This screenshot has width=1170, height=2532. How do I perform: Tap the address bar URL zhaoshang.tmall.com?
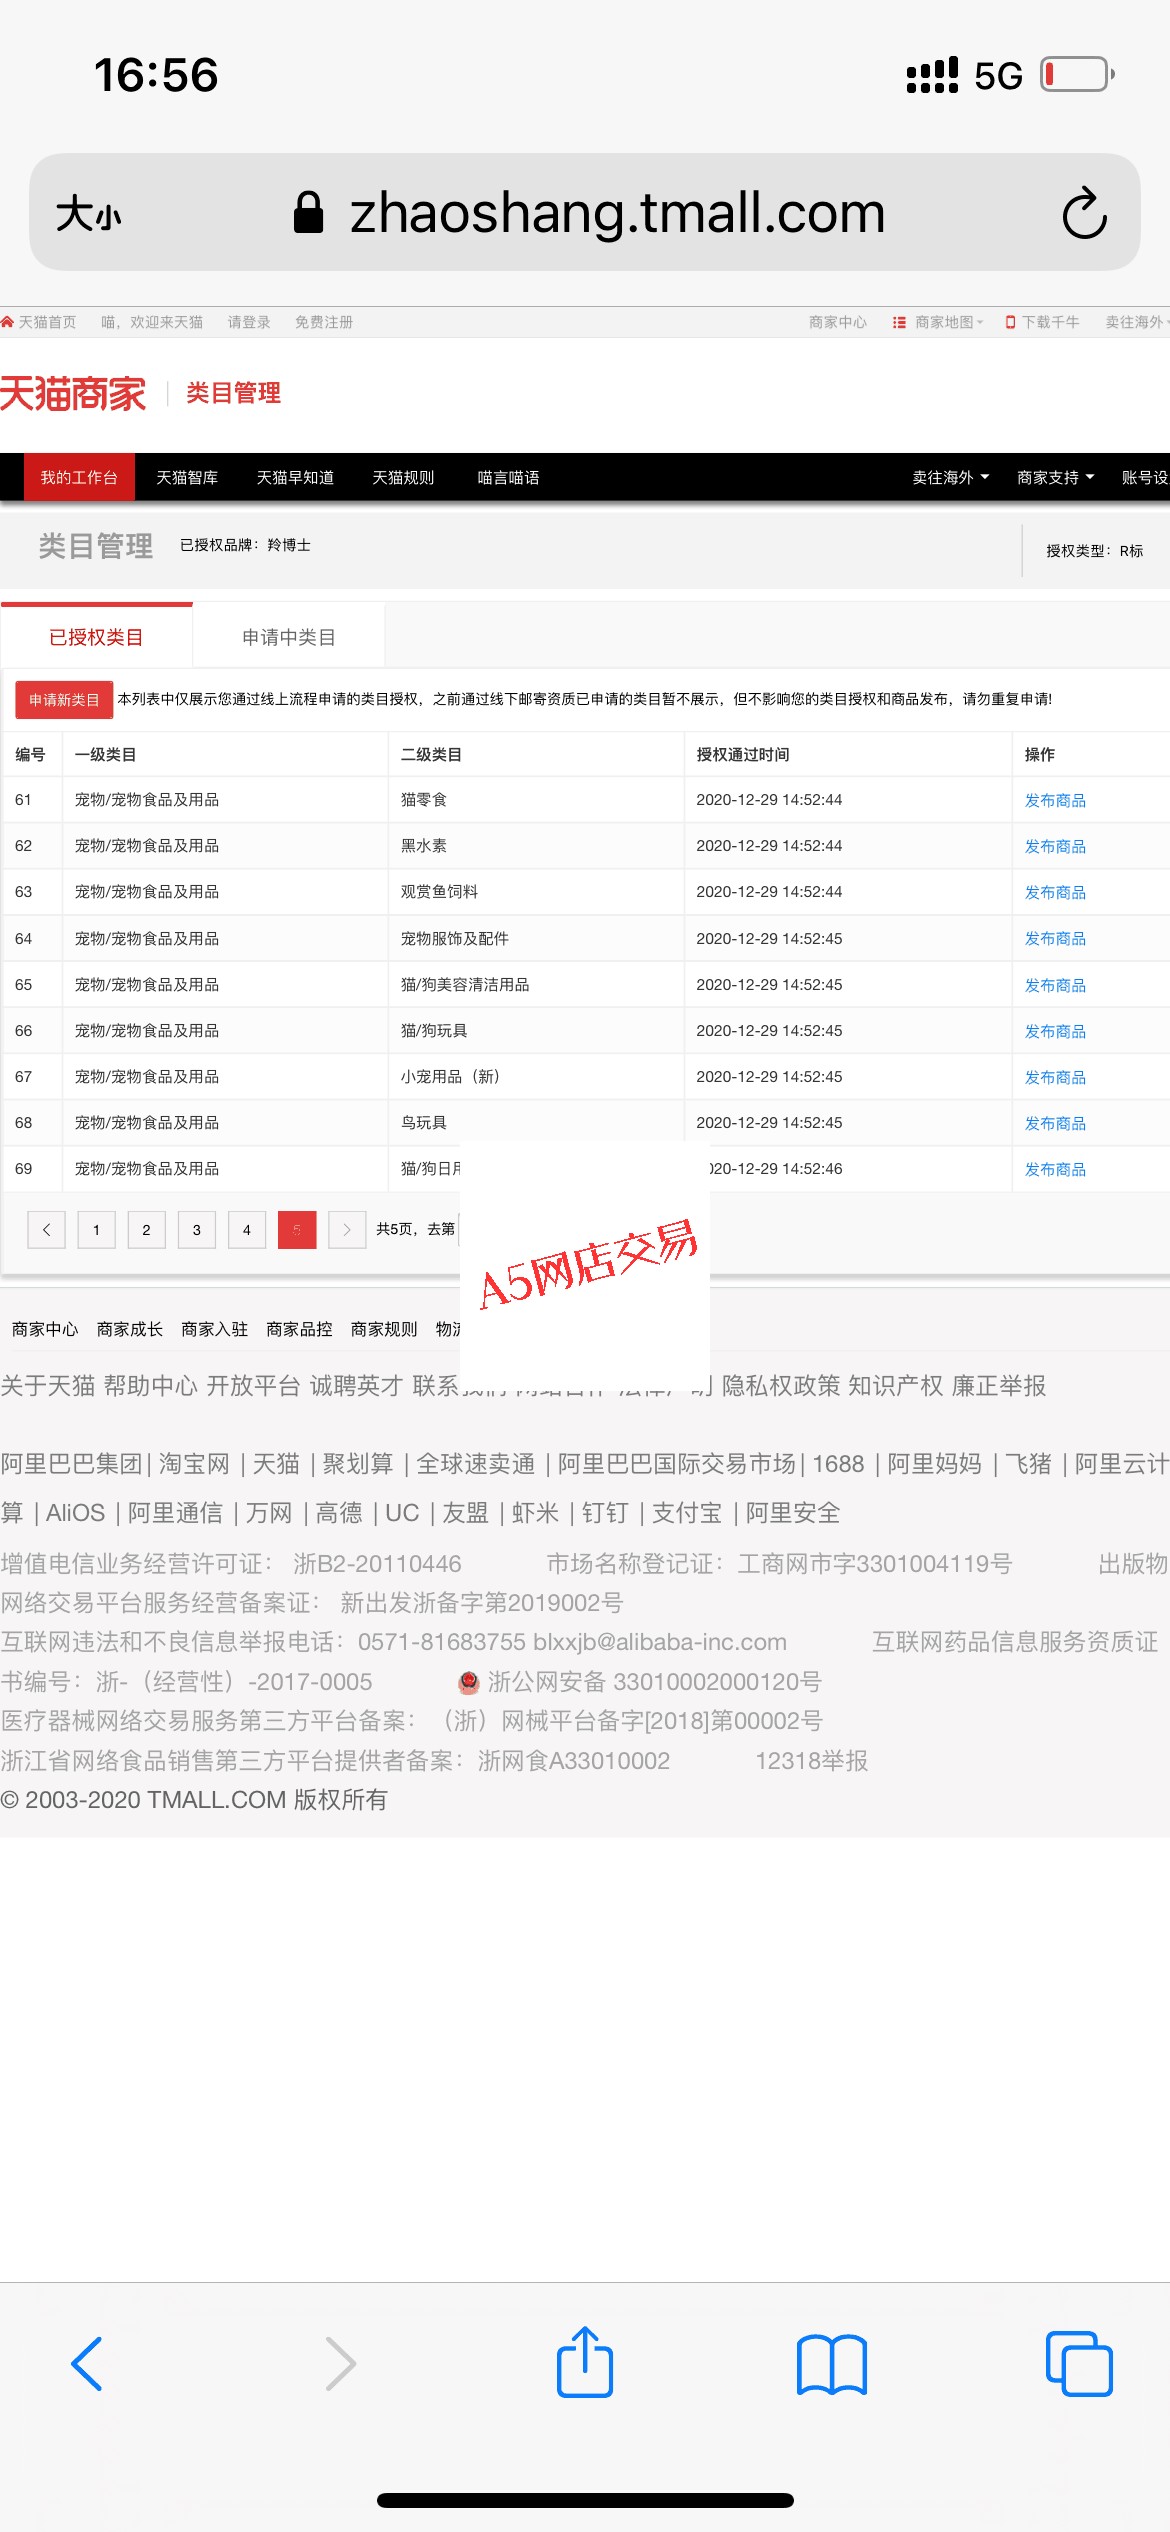(x=617, y=212)
